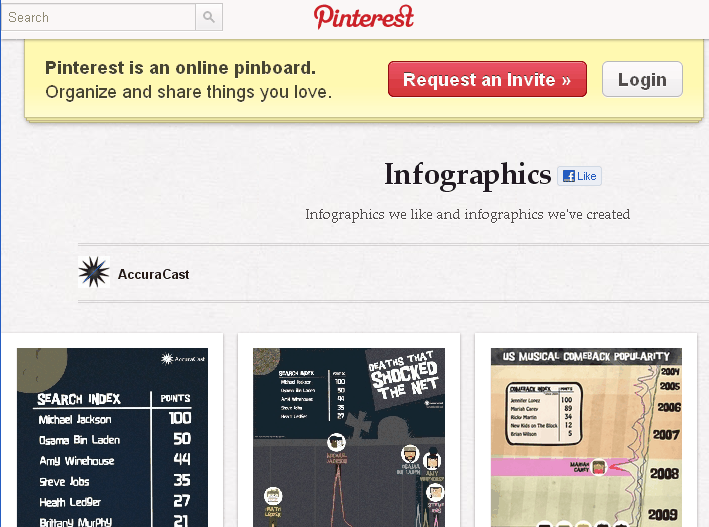This screenshot has width=709, height=527.
Task: Click the pink Mariah Carey band in chart
Action: 570,467
